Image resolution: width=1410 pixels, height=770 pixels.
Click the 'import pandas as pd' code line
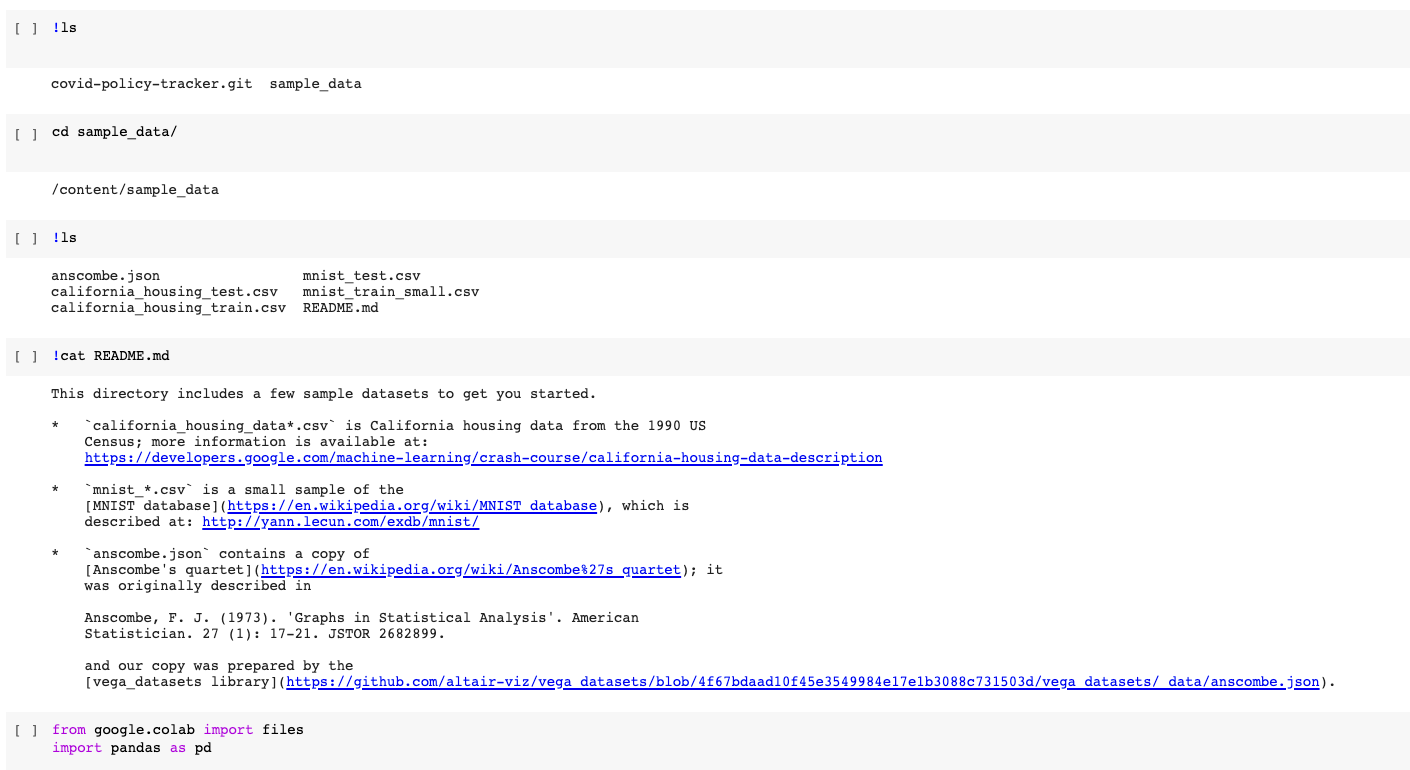pyautogui.click(x=132, y=748)
